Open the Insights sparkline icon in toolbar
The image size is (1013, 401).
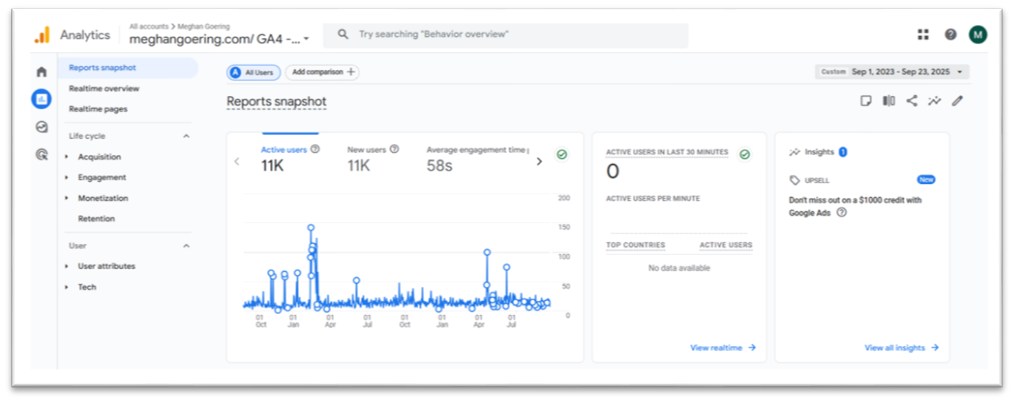tap(934, 101)
